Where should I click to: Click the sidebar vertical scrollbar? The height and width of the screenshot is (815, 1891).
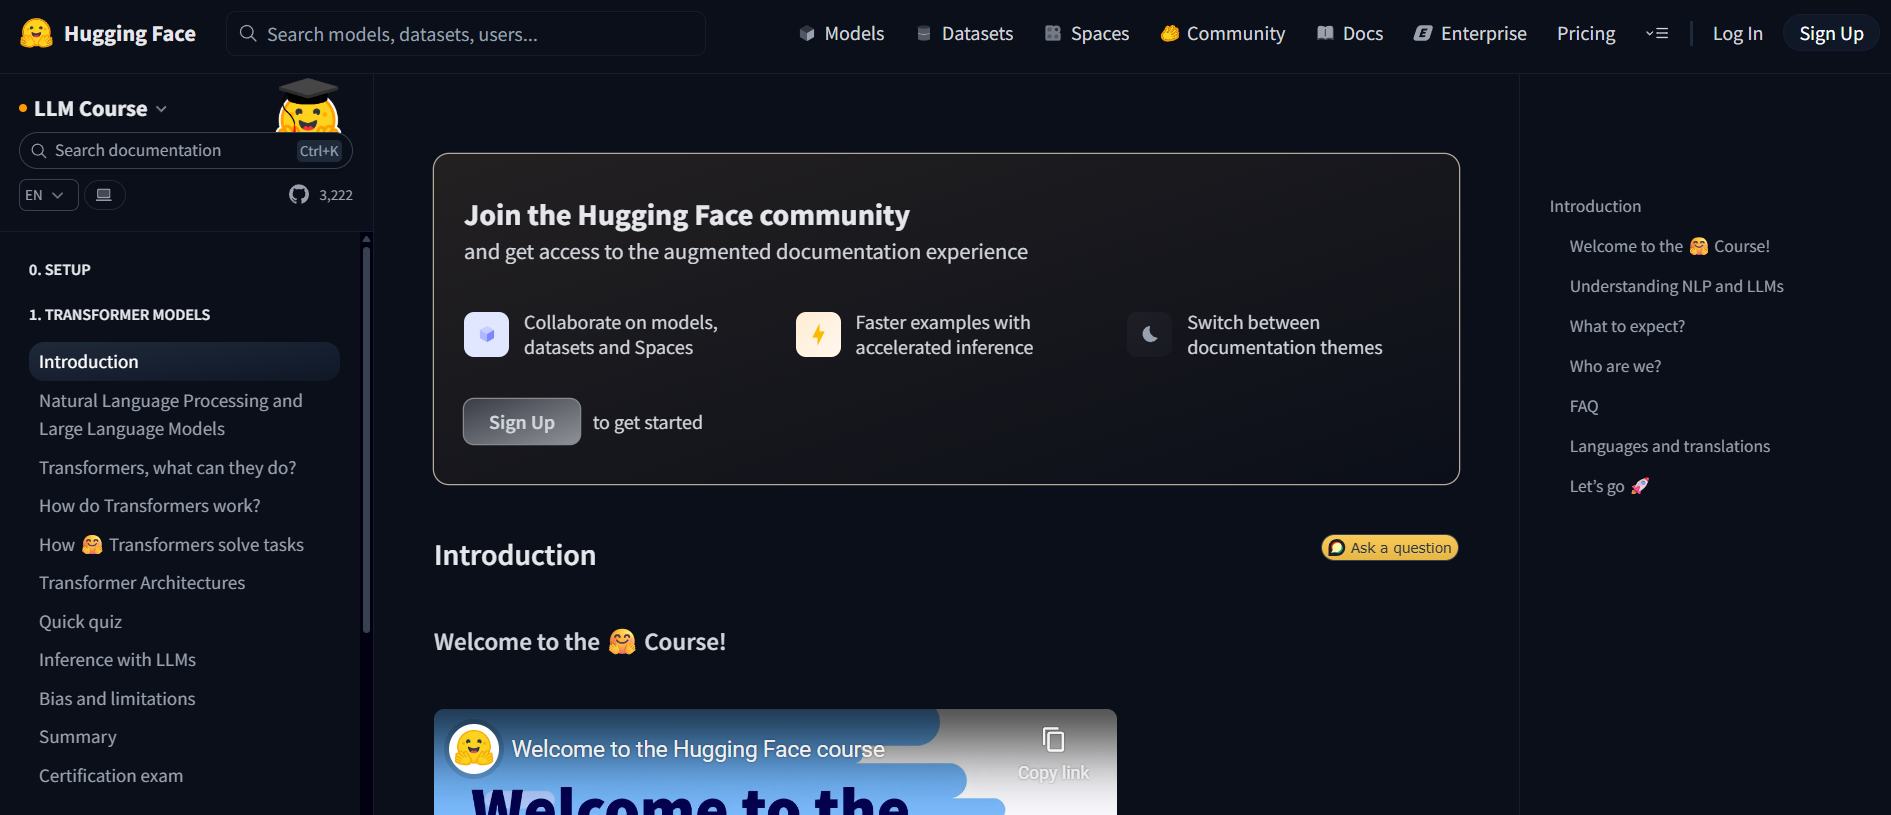click(366, 440)
